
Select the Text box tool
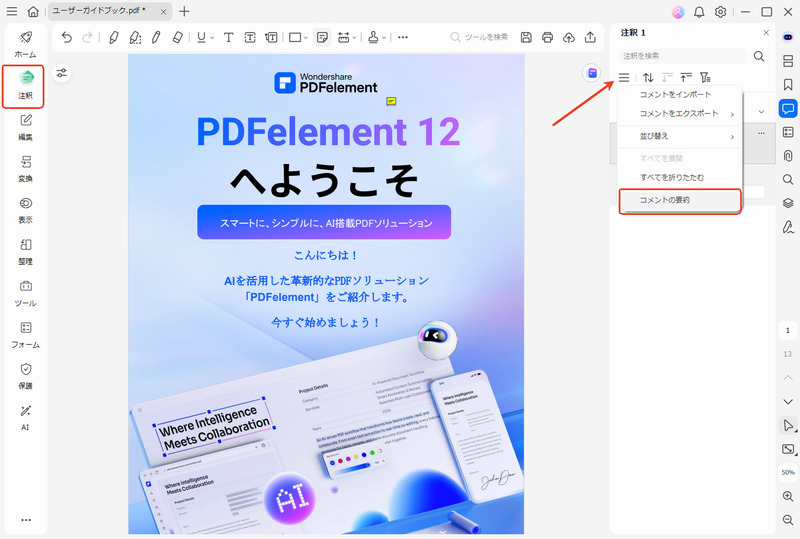250,37
